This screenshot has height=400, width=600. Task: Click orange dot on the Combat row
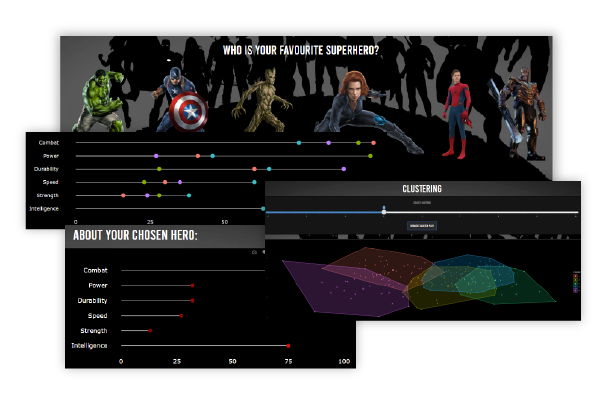point(373,143)
